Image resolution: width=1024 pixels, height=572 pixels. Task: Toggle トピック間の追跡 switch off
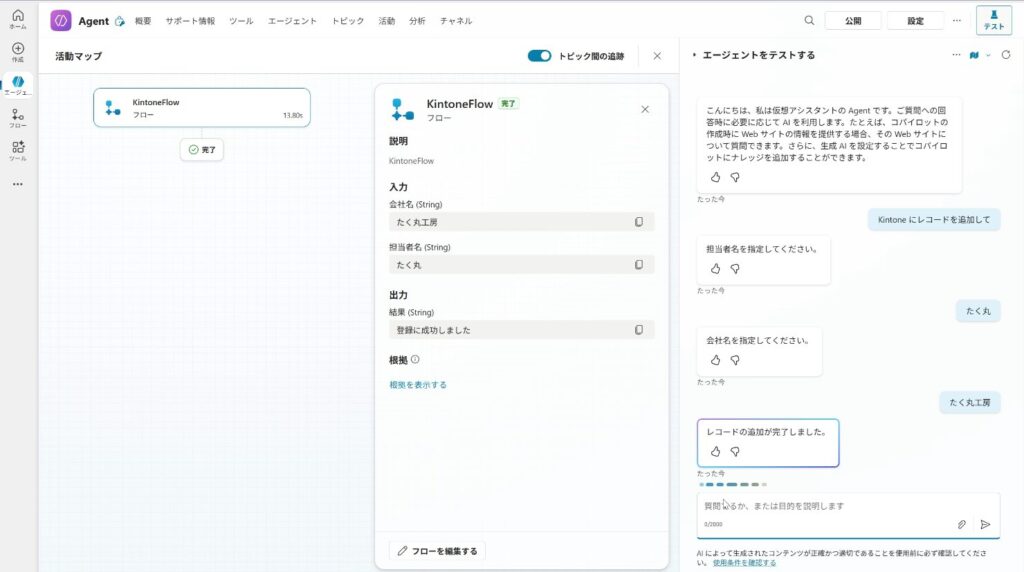pyautogui.click(x=539, y=56)
